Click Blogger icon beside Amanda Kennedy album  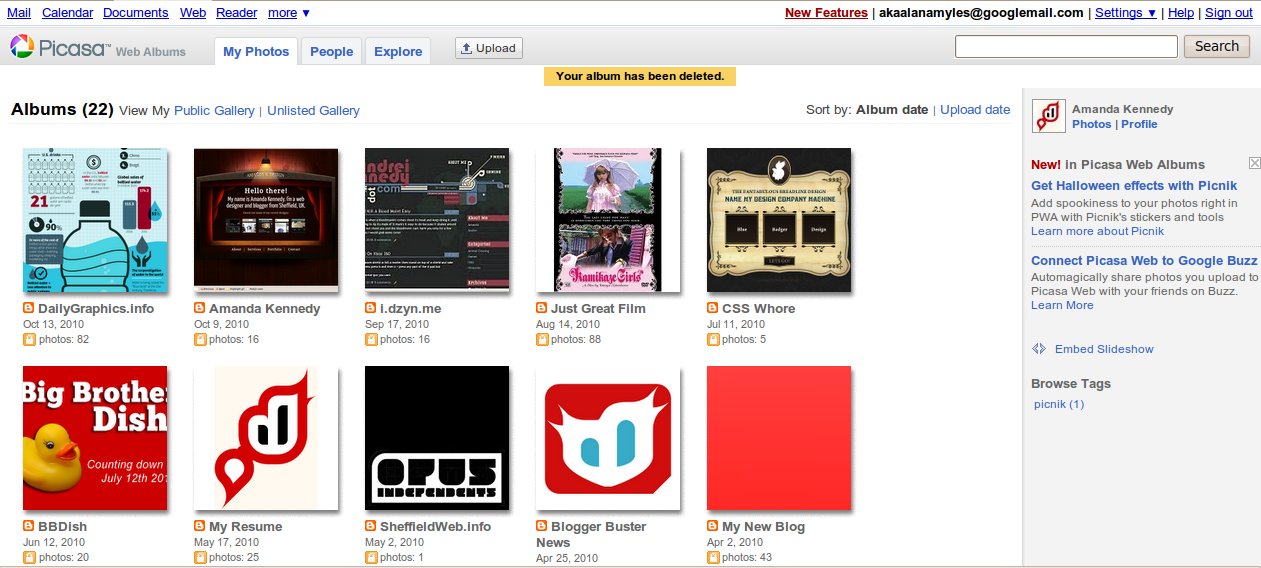(x=200, y=308)
